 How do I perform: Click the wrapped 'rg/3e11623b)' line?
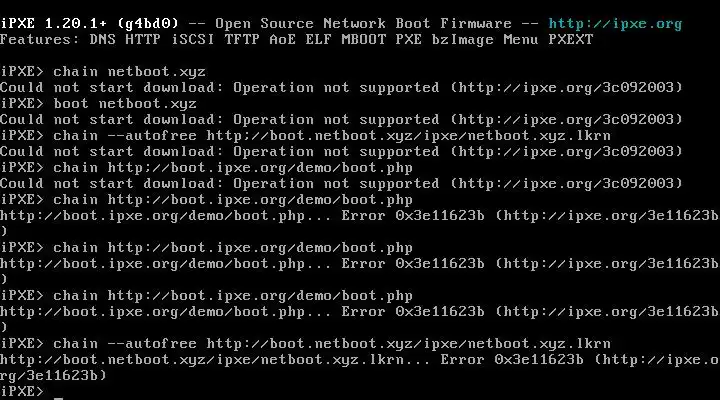pos(53,376)
